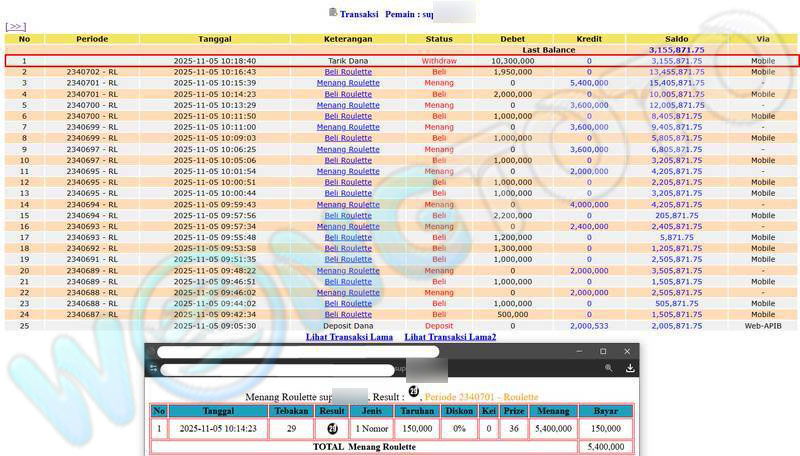Screen dimensions: 800x456
Task: Click the Transaksi document icon in header
Action: pyautogui.click(x=333, y=12)
